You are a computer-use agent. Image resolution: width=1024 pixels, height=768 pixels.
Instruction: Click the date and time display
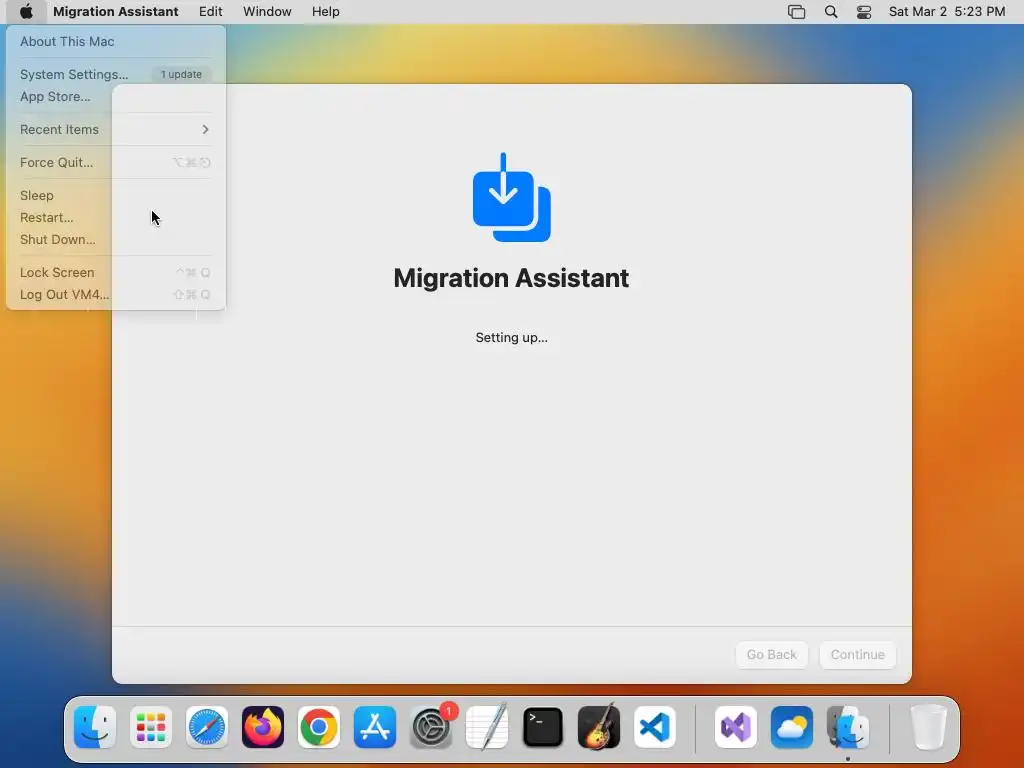(947, 12)
